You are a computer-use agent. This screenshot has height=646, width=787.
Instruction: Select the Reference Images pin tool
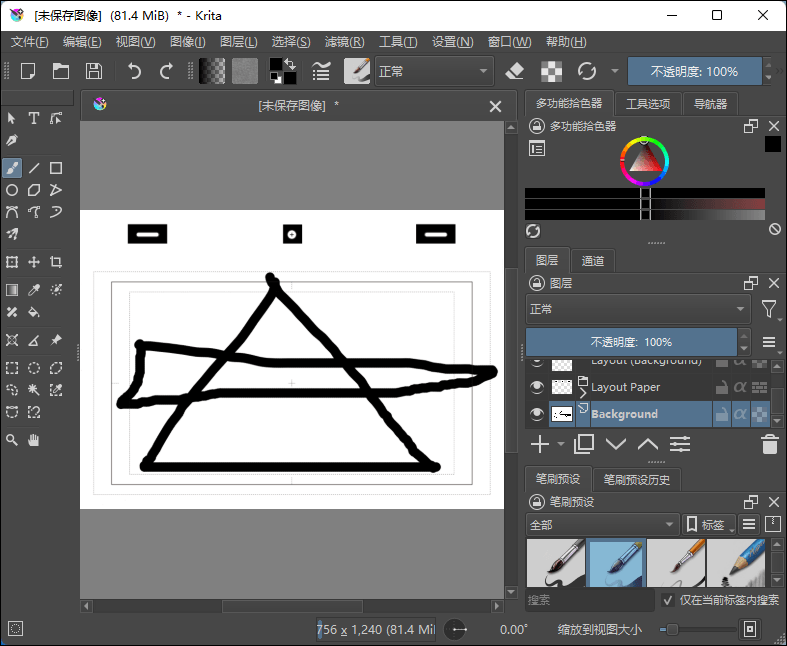pyautogui.click(x=56, y=340)
